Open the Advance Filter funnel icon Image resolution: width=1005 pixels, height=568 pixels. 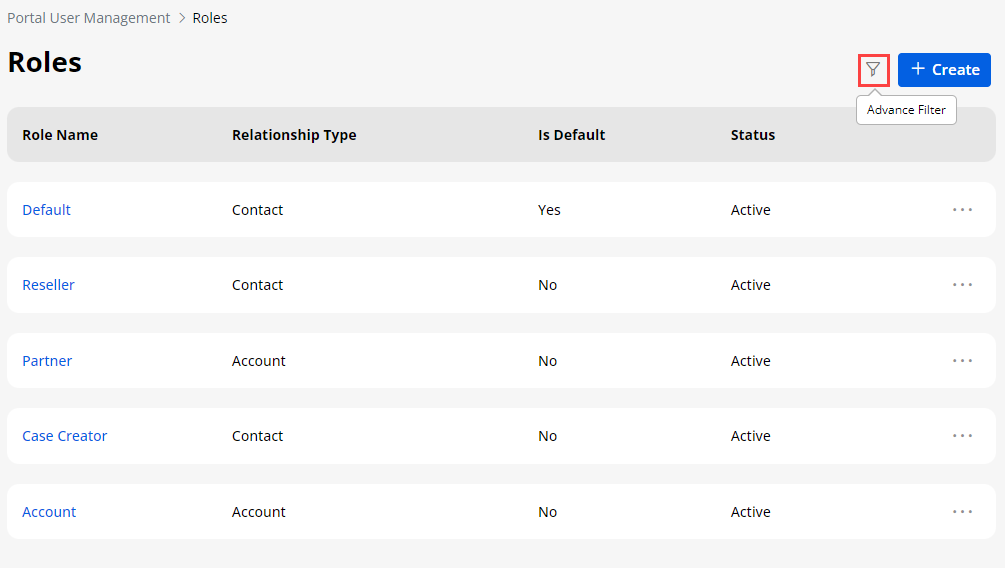pyautogui.click(x=873, y=70)
